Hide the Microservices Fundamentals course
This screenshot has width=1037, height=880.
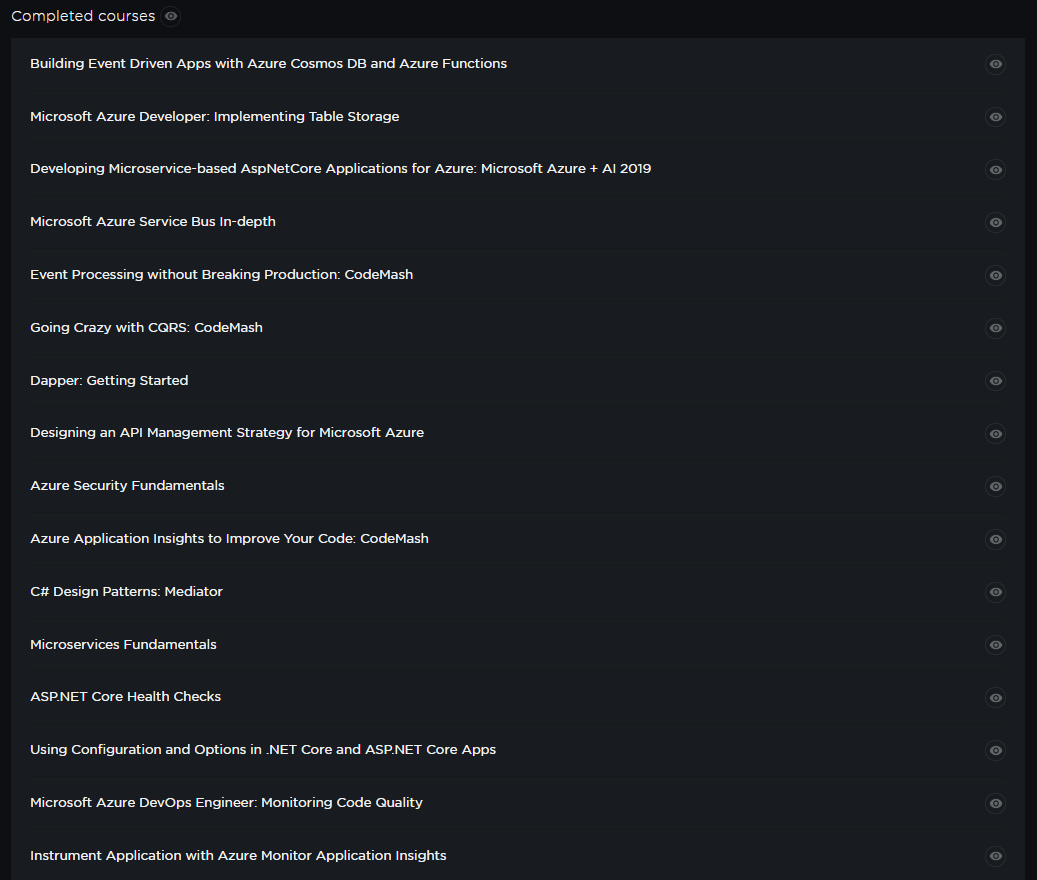tap(995, 645)
